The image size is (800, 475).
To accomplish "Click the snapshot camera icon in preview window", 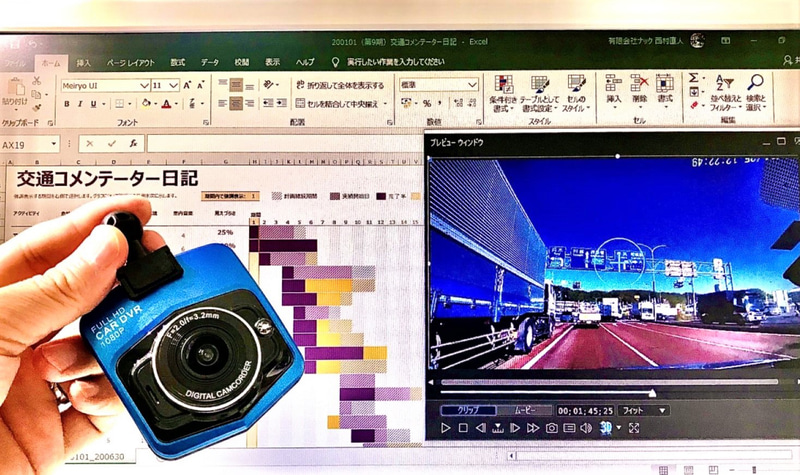I will point(552,428).
